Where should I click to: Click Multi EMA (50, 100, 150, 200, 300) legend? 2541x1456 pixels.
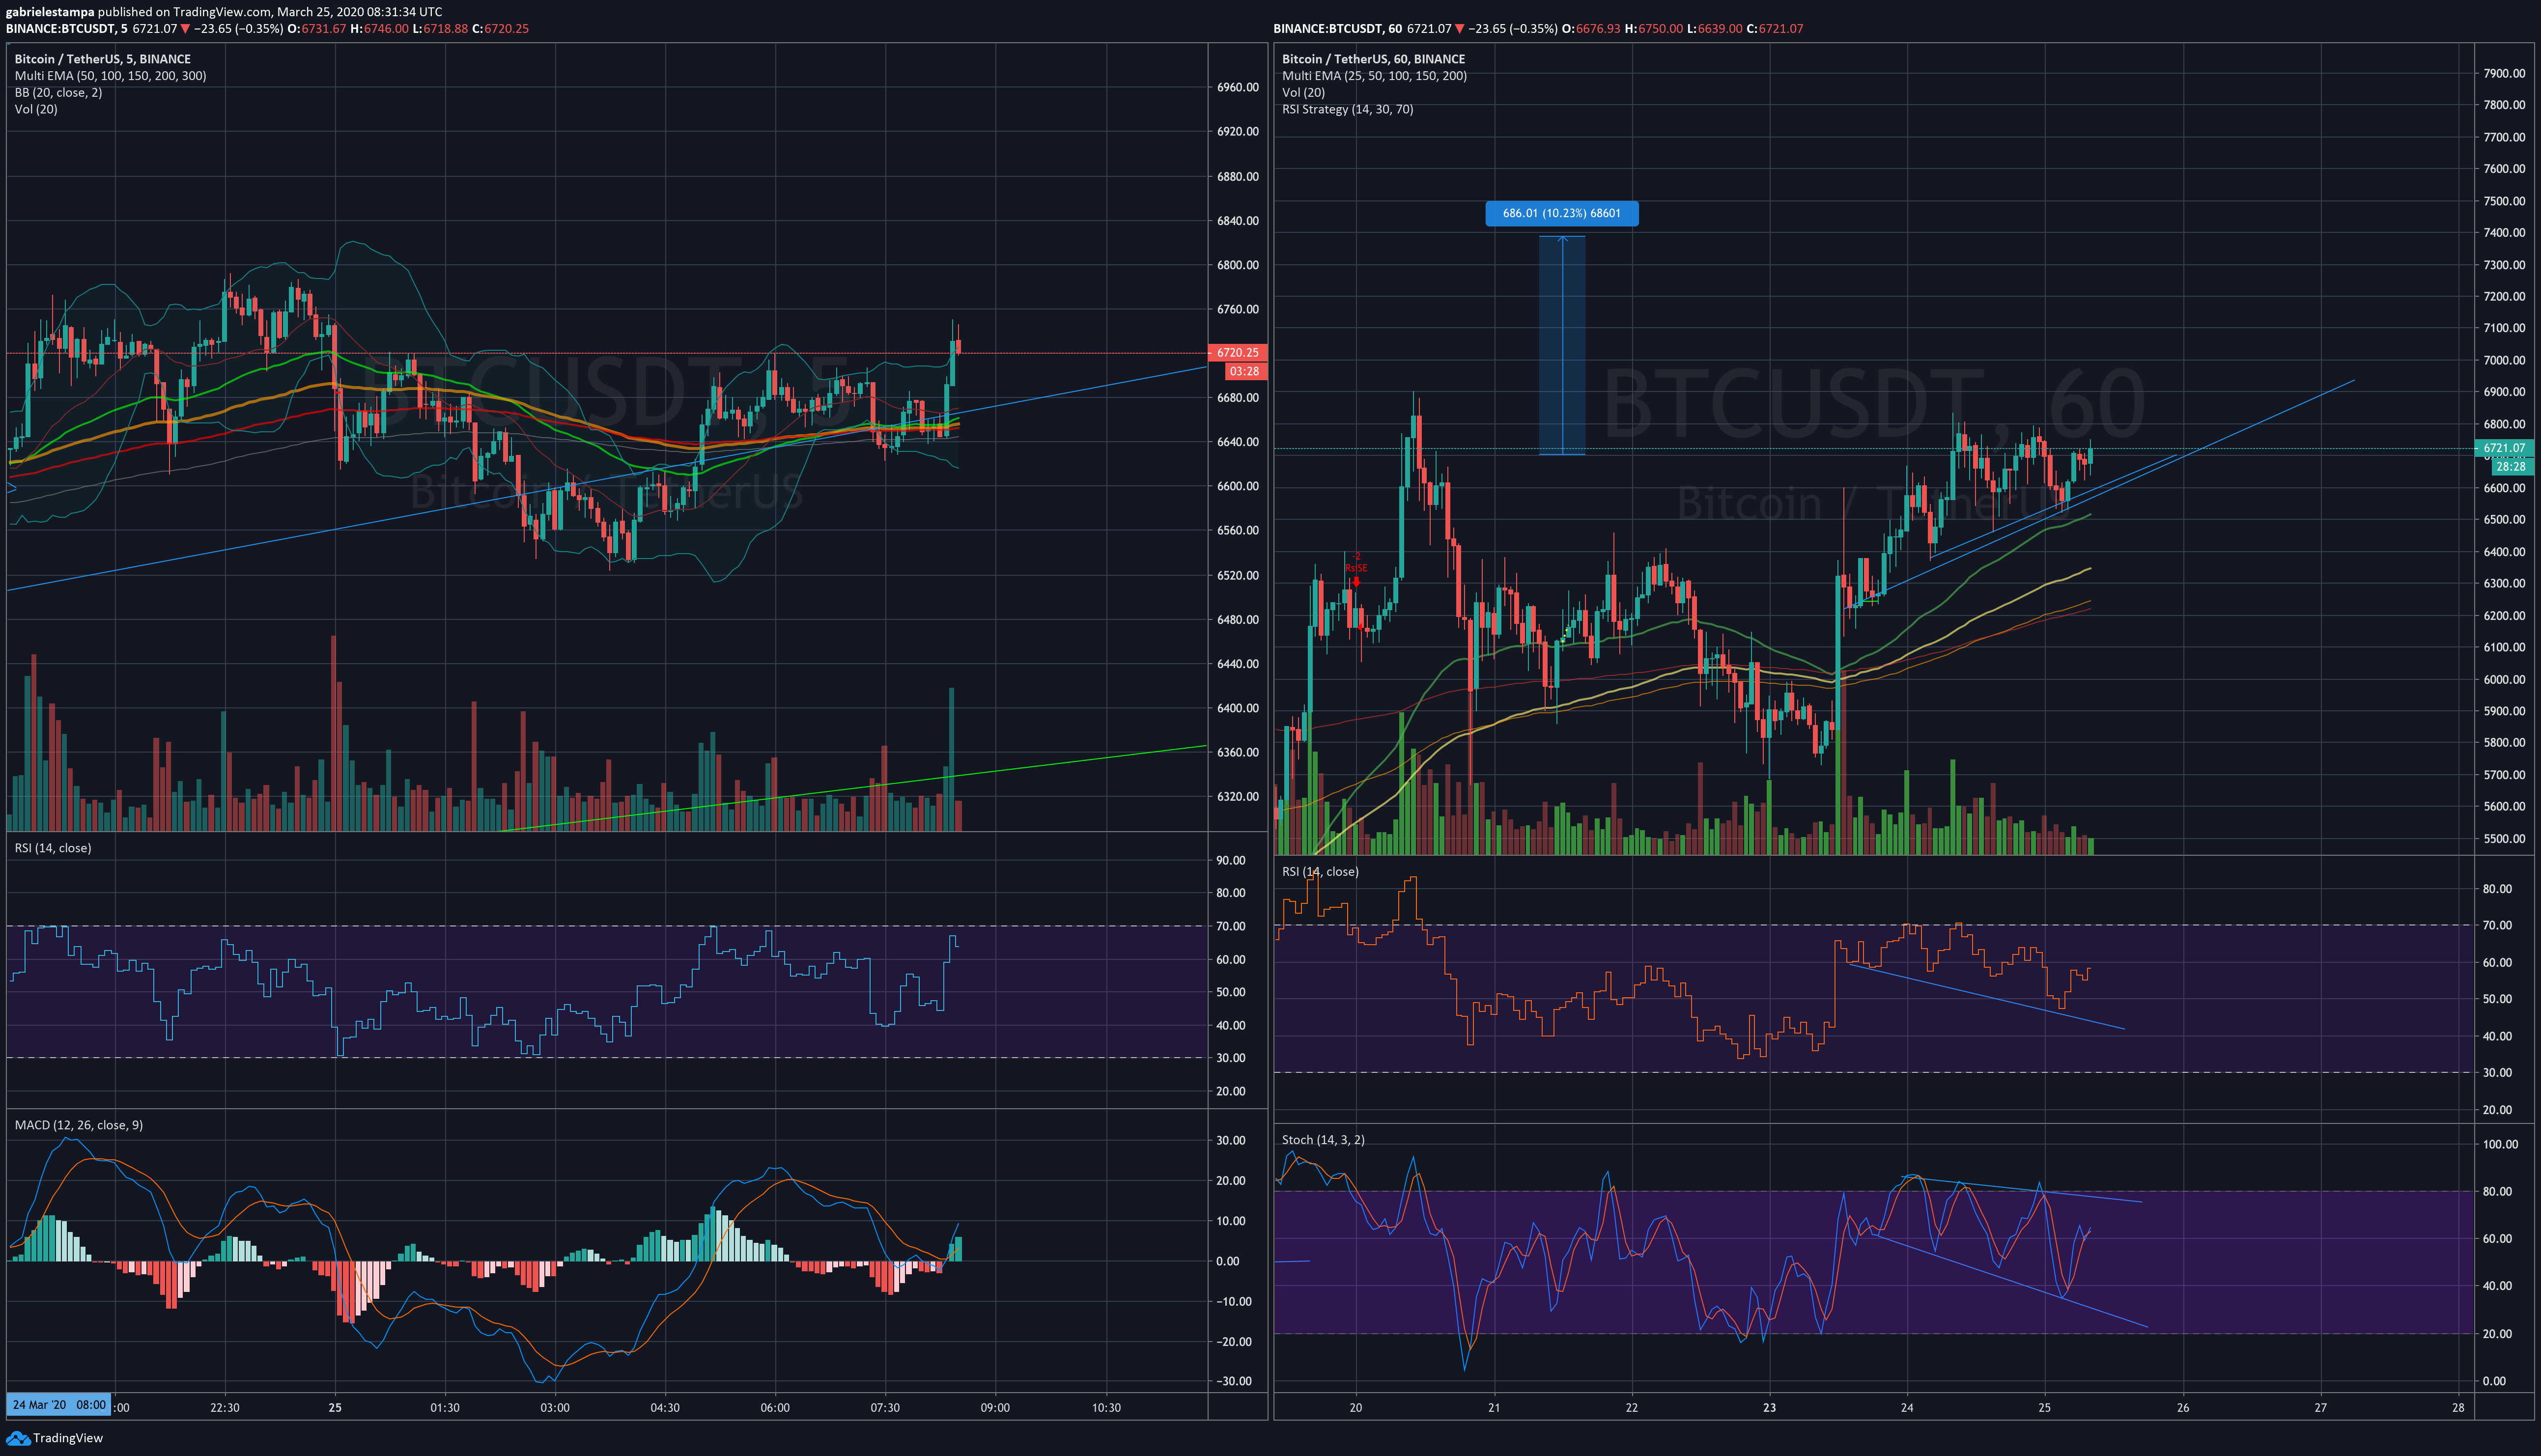110,76
